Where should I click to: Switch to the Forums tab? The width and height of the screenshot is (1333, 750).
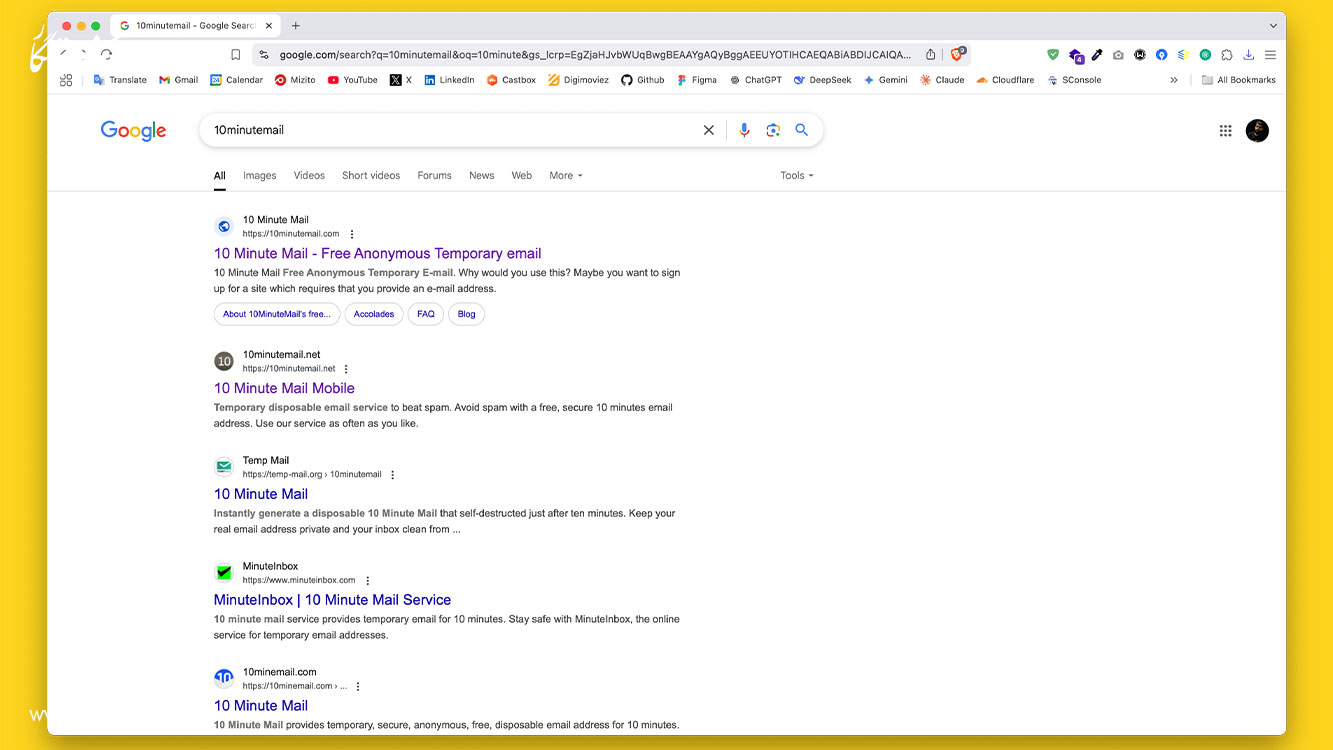434,175
